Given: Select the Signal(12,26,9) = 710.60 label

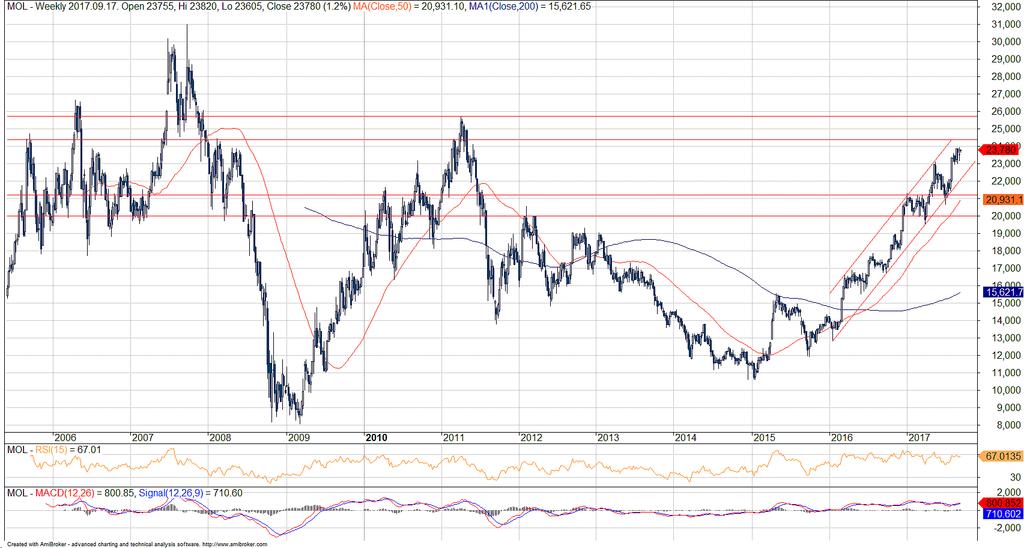Looking at the screenshot, I should pos(190,492).
